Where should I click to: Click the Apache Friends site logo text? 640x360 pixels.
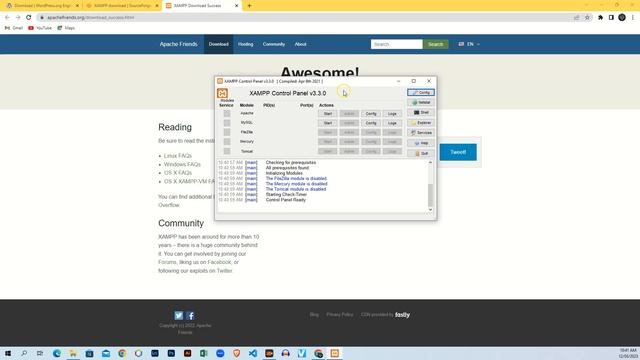tap(178, 44)
